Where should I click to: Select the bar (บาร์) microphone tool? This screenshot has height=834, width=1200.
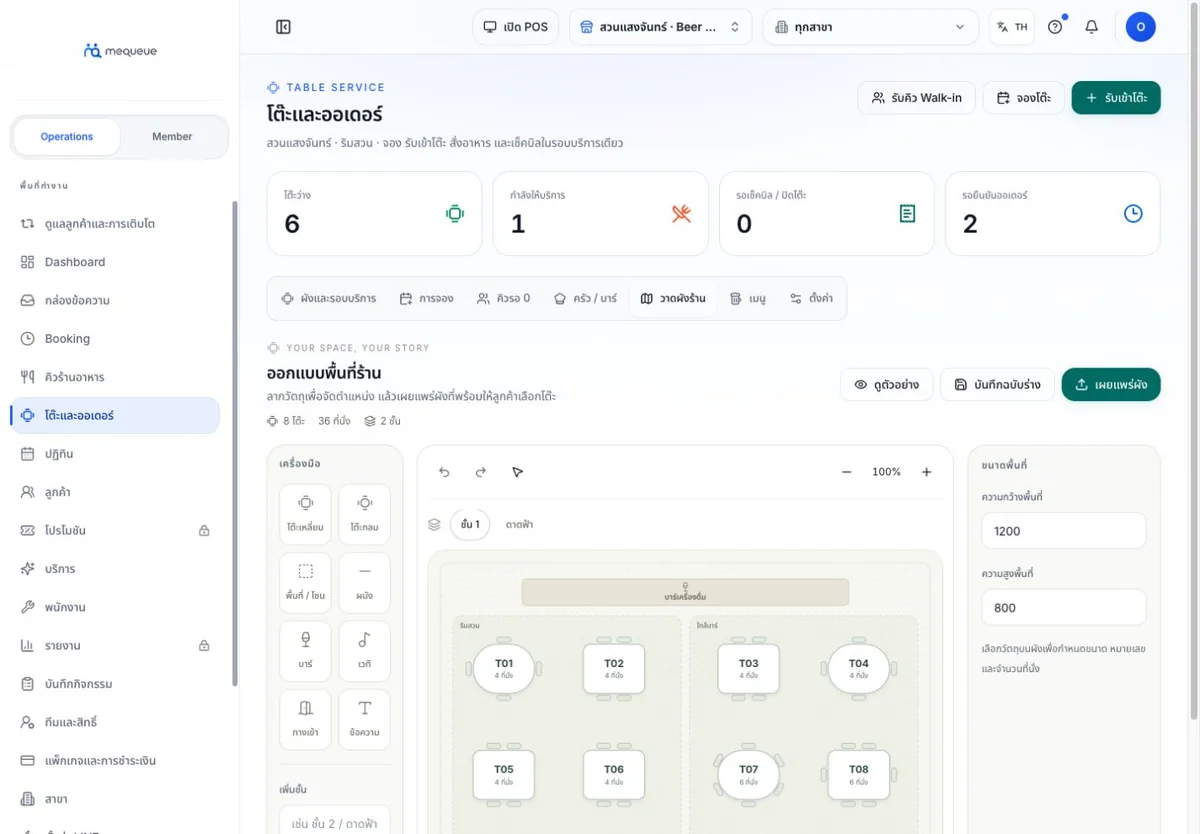tap(306, 650)
